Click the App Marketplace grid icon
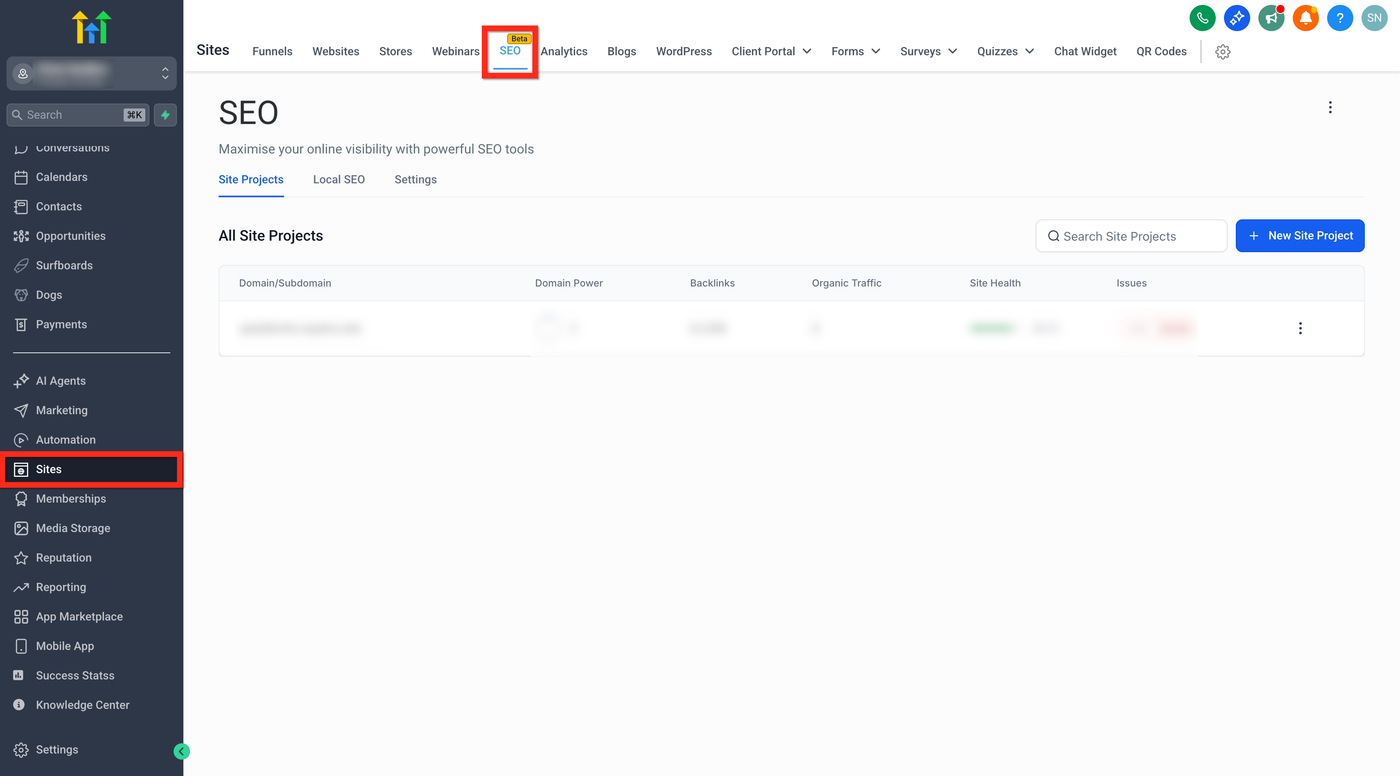The width and height of the screenshot is (1400, 776). click(x=21, y=617)
